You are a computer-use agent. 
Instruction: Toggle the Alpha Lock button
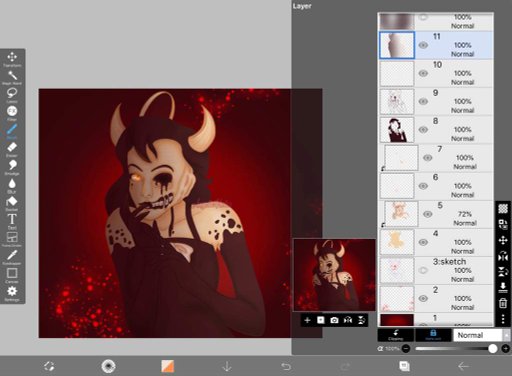click(433, 335)
